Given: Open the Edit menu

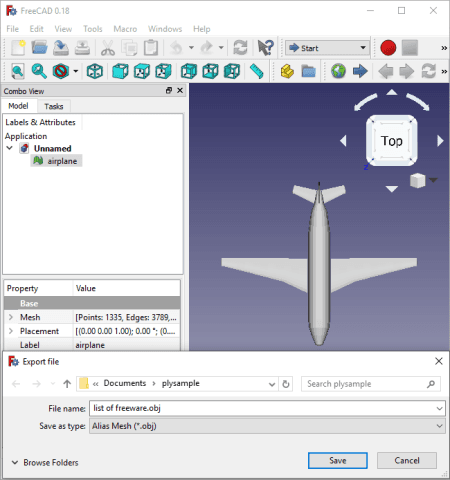Looking at the screenshot, I should coord(36,29).
